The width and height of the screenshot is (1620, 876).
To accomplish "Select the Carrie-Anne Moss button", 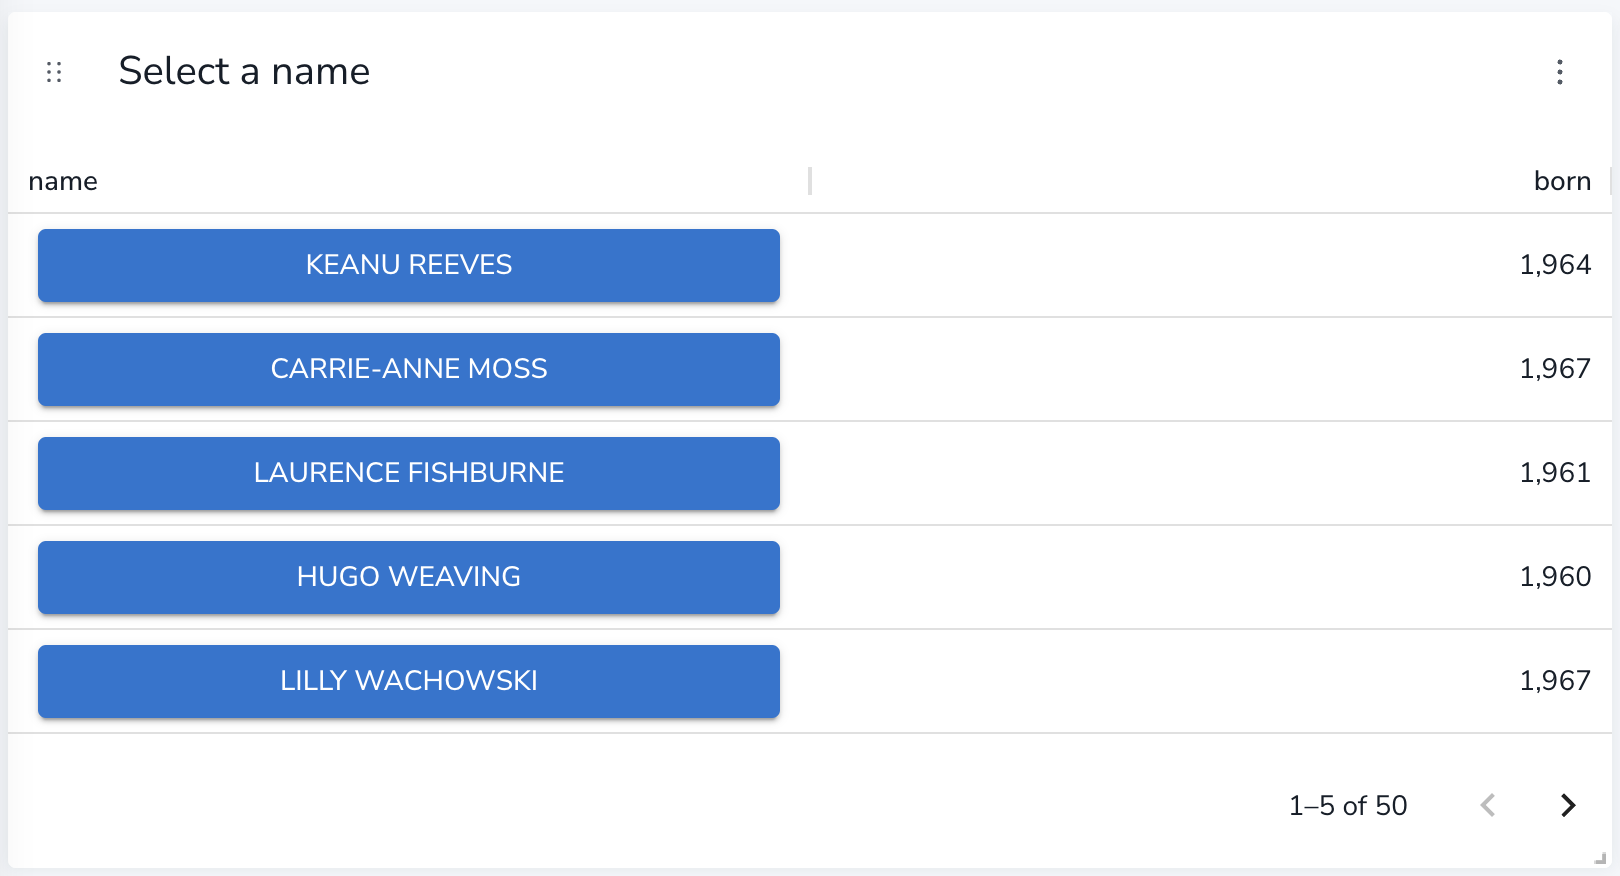I will coord(409,369).
